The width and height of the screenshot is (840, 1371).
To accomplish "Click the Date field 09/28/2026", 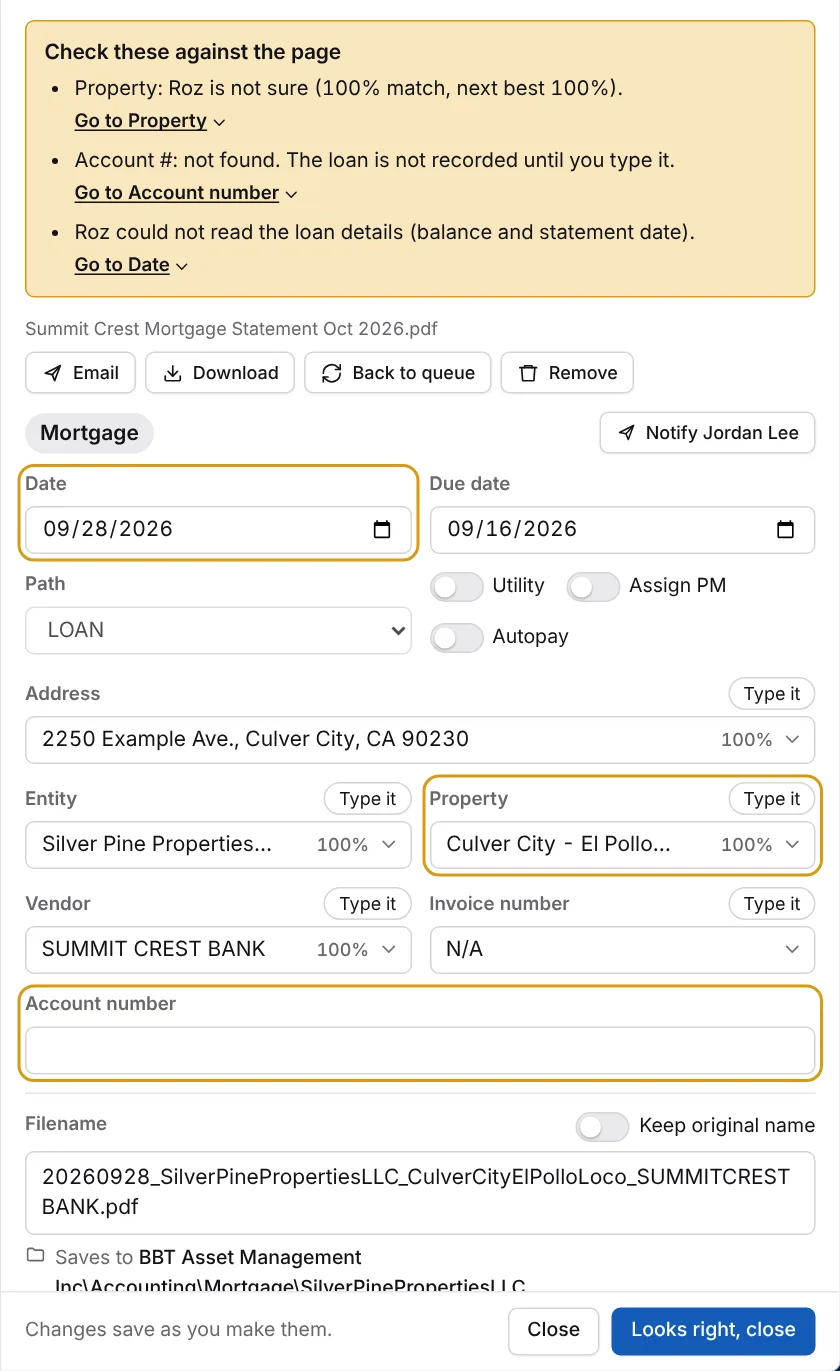I will [x=218, y=530].
